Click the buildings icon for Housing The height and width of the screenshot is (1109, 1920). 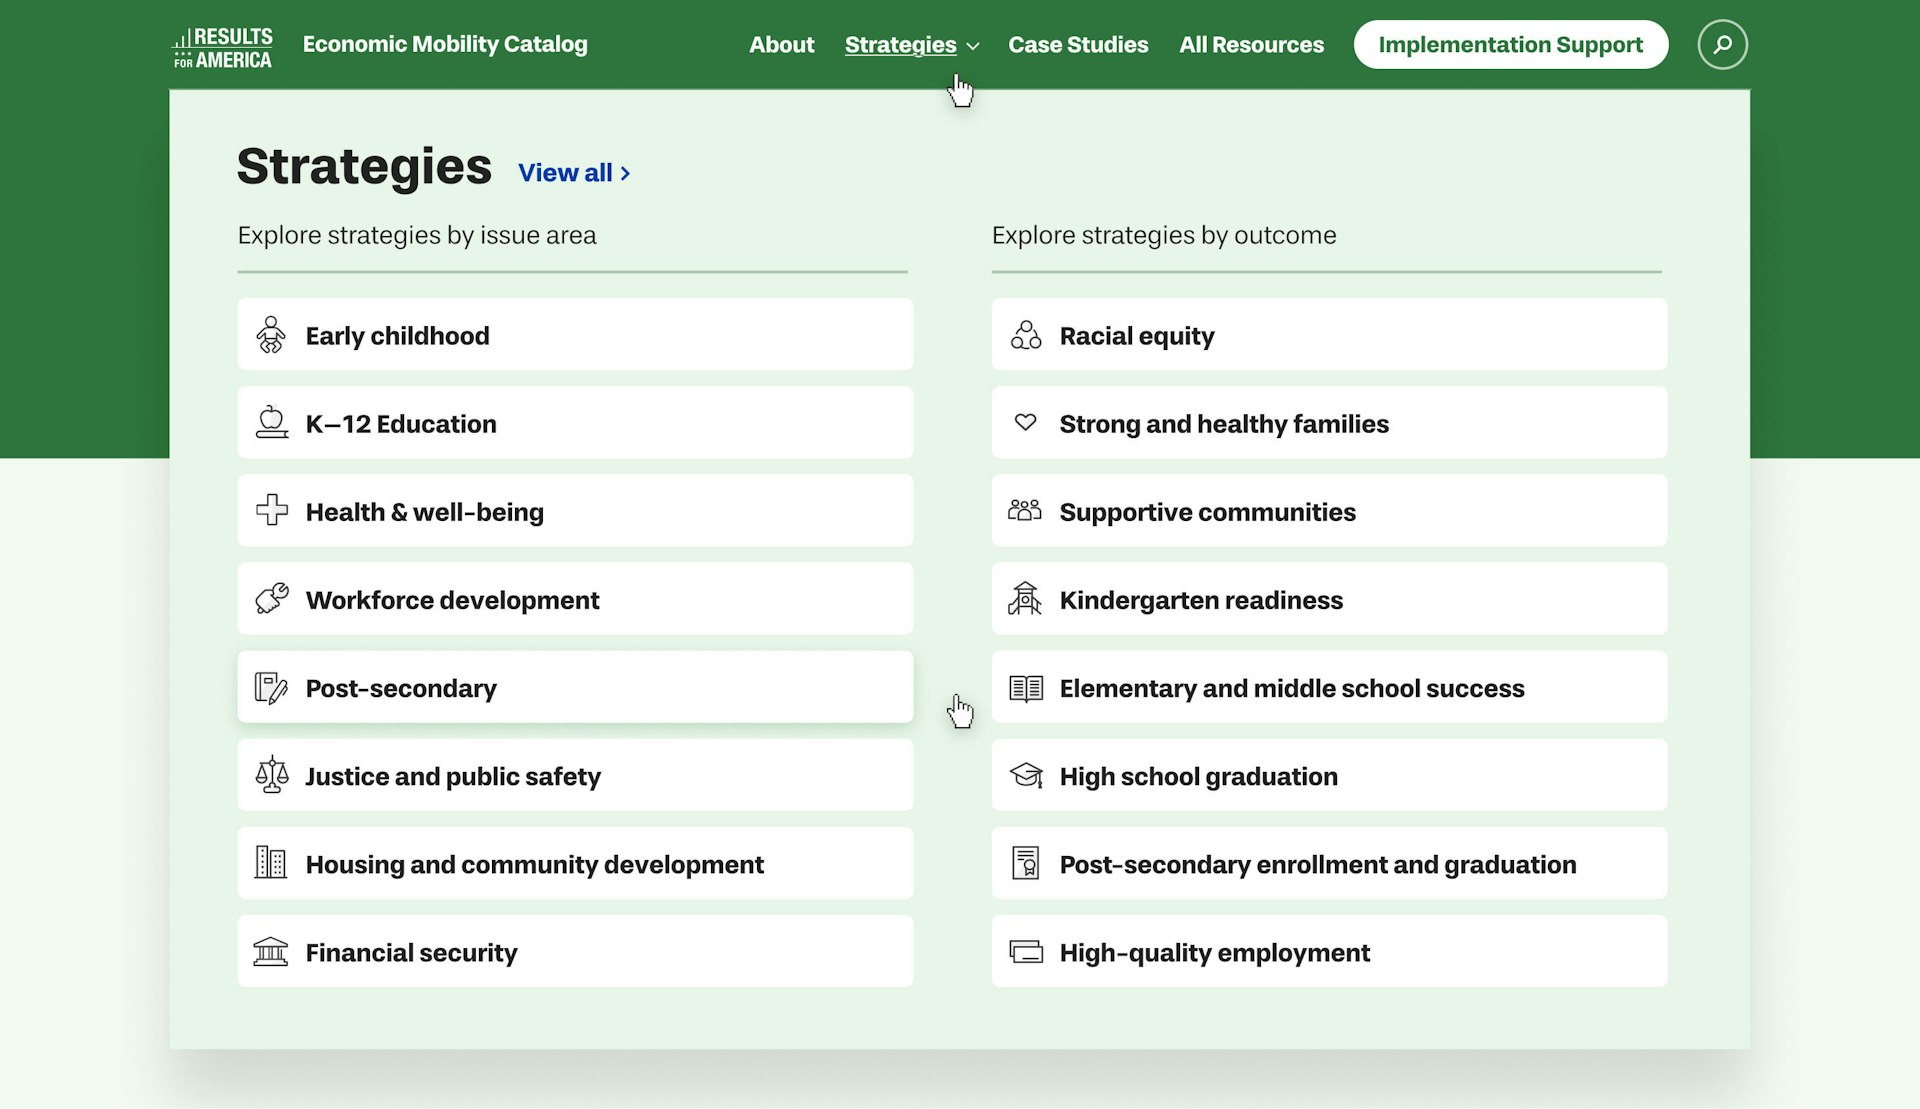271,863
